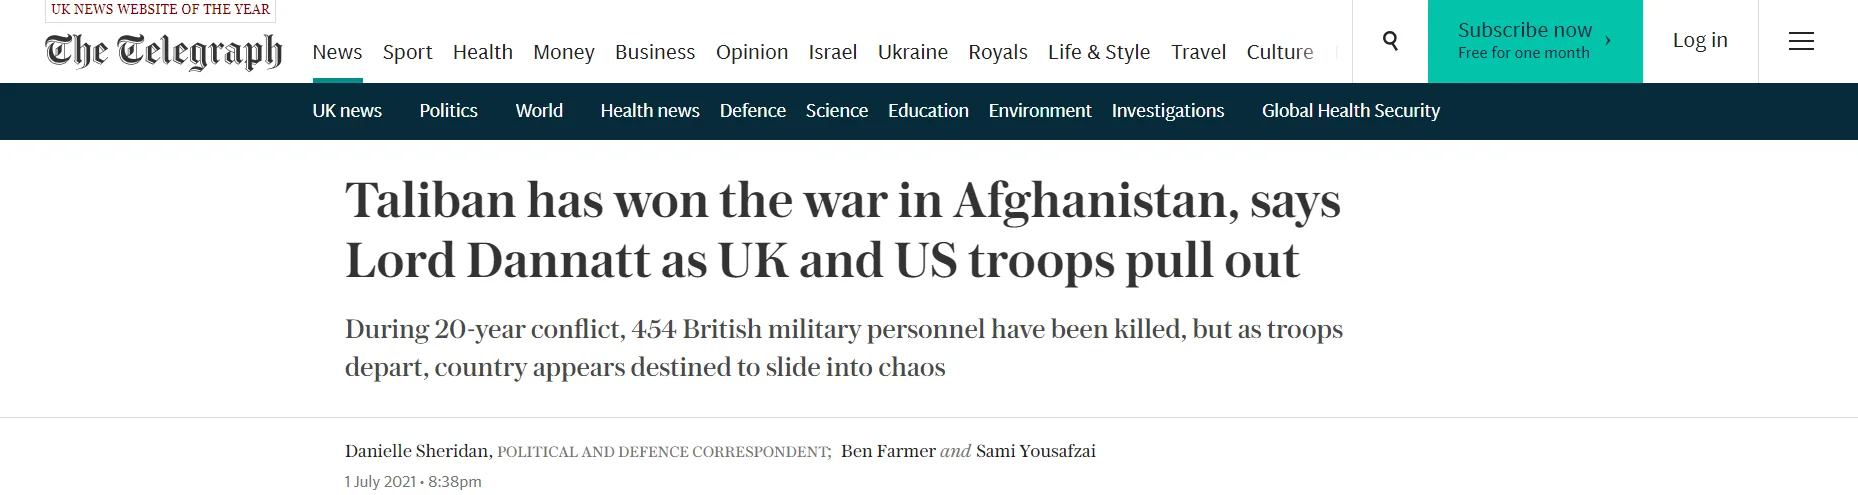Open the hamburger menu icon
1858x495 pixels.
1801,41
